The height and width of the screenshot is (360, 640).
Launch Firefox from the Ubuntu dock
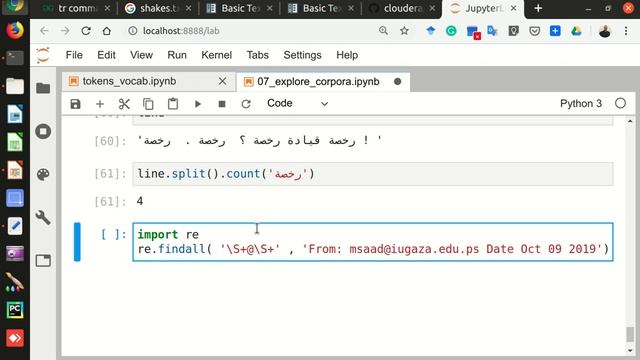15,30
